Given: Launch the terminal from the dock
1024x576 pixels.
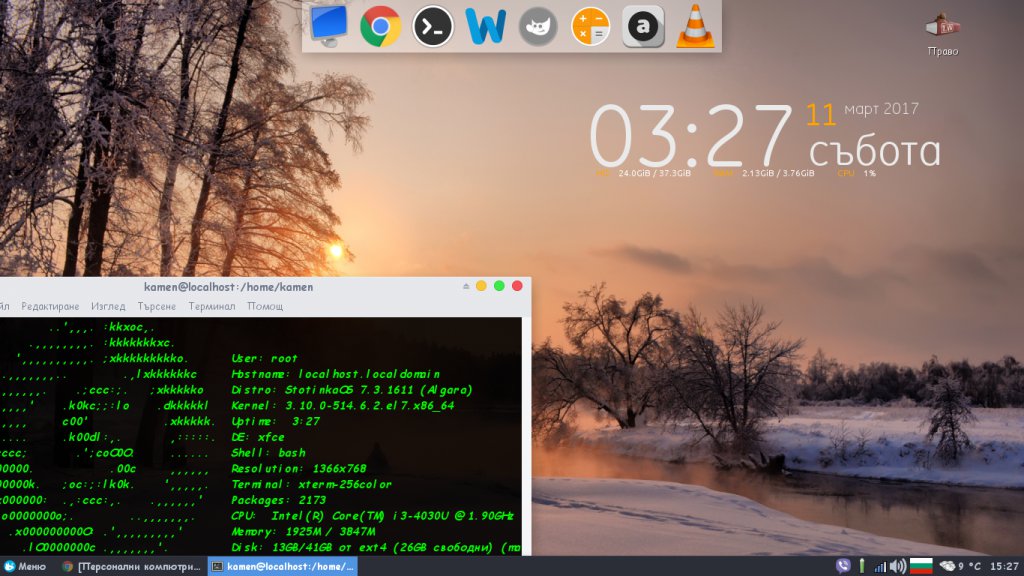Looking at the screenshot, I should pyautogui.click(x=433, y=26).
